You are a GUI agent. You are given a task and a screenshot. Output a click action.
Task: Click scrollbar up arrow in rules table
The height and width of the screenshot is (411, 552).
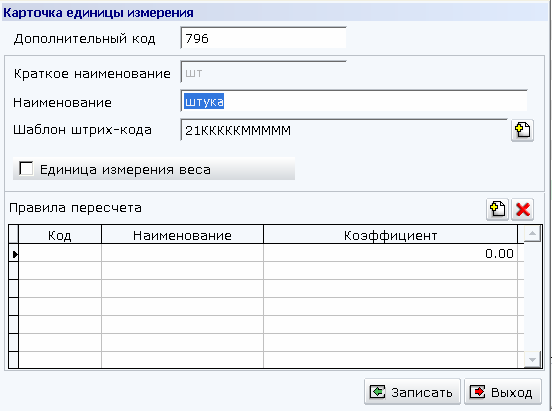click(x=532, y=233)
